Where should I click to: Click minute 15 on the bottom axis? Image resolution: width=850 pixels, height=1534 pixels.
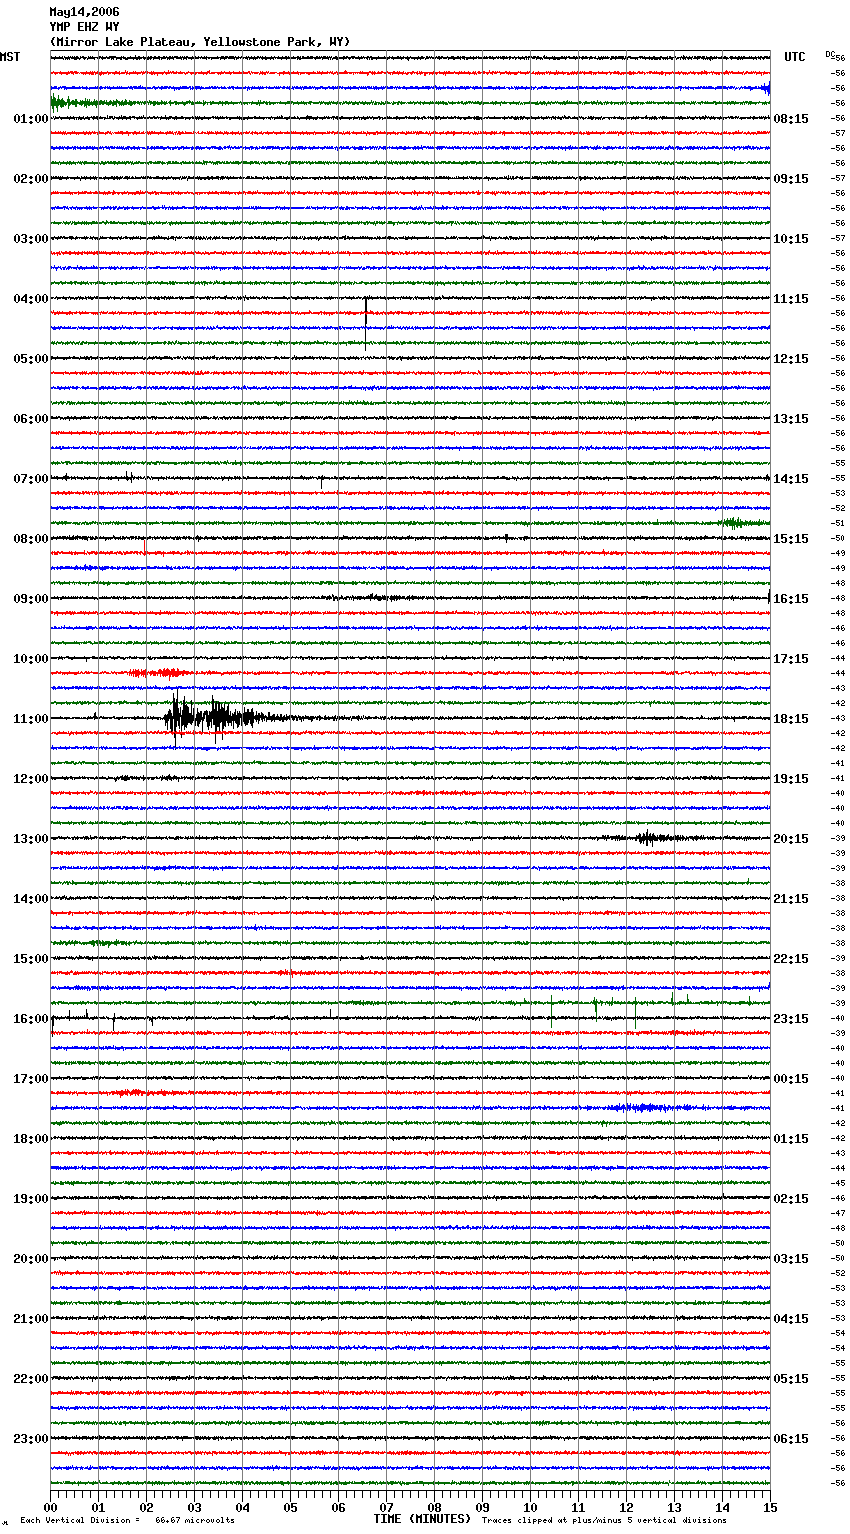click(x=770, y=1507)
